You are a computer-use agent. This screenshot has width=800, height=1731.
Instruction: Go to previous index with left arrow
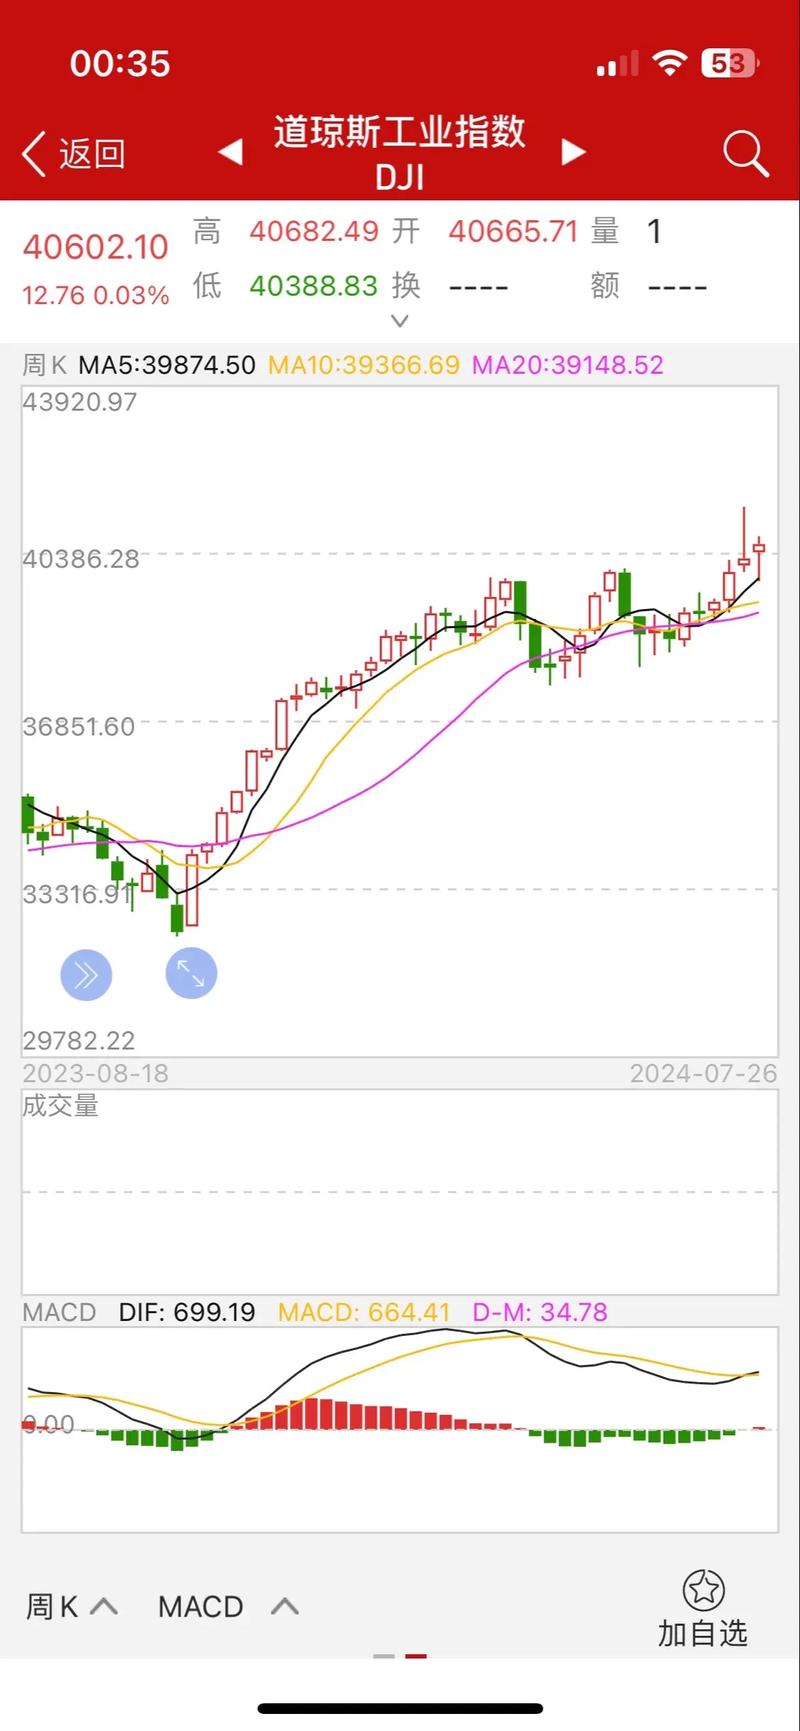231,152
